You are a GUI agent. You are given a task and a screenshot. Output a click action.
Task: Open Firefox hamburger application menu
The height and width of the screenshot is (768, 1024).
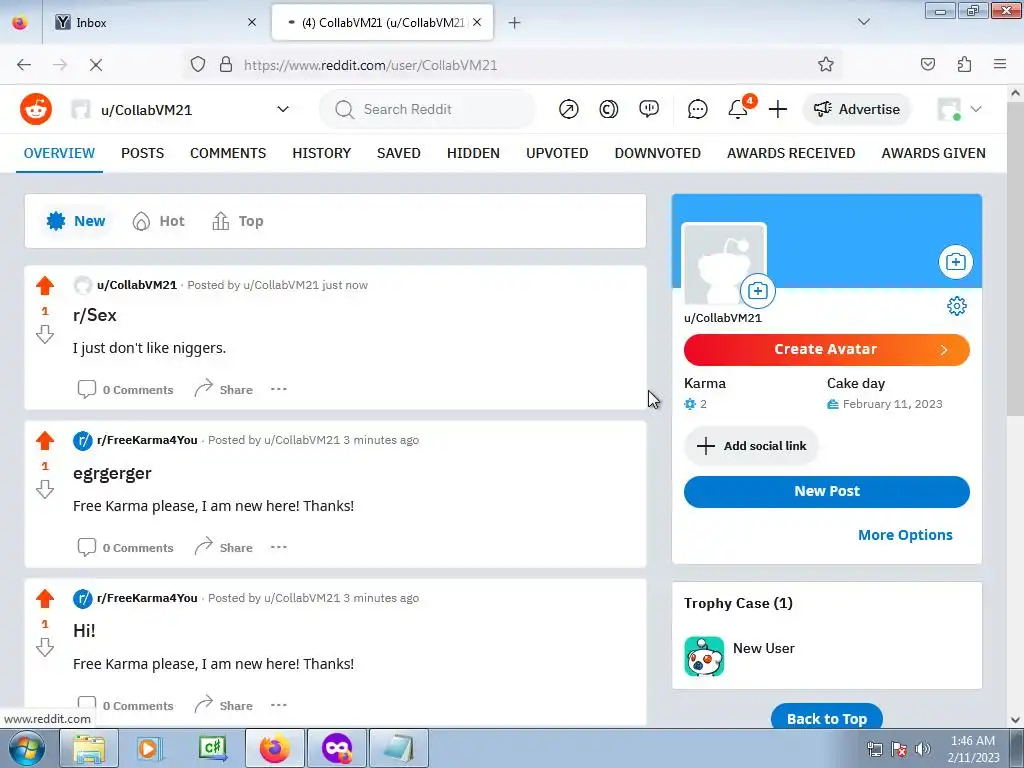pyautogui.click(x=1000, y=64)
